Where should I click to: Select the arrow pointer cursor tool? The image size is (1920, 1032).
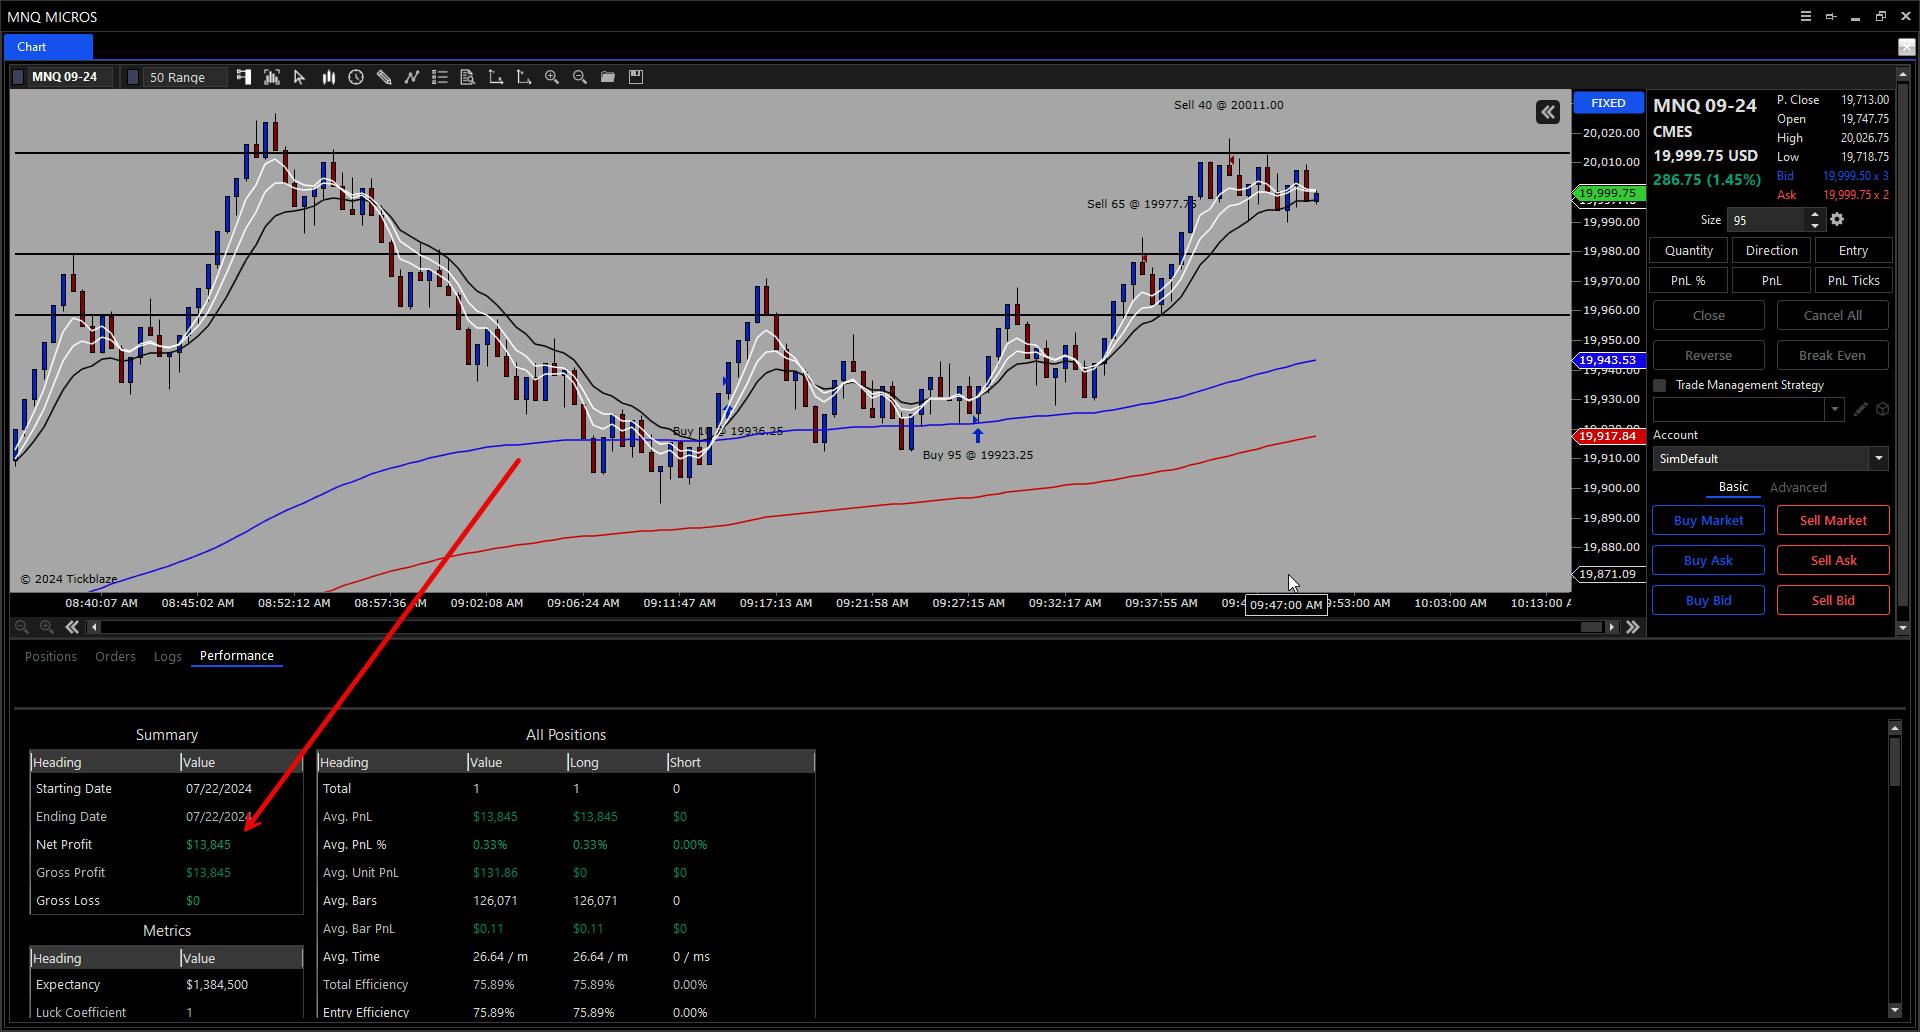pos(299,77)
